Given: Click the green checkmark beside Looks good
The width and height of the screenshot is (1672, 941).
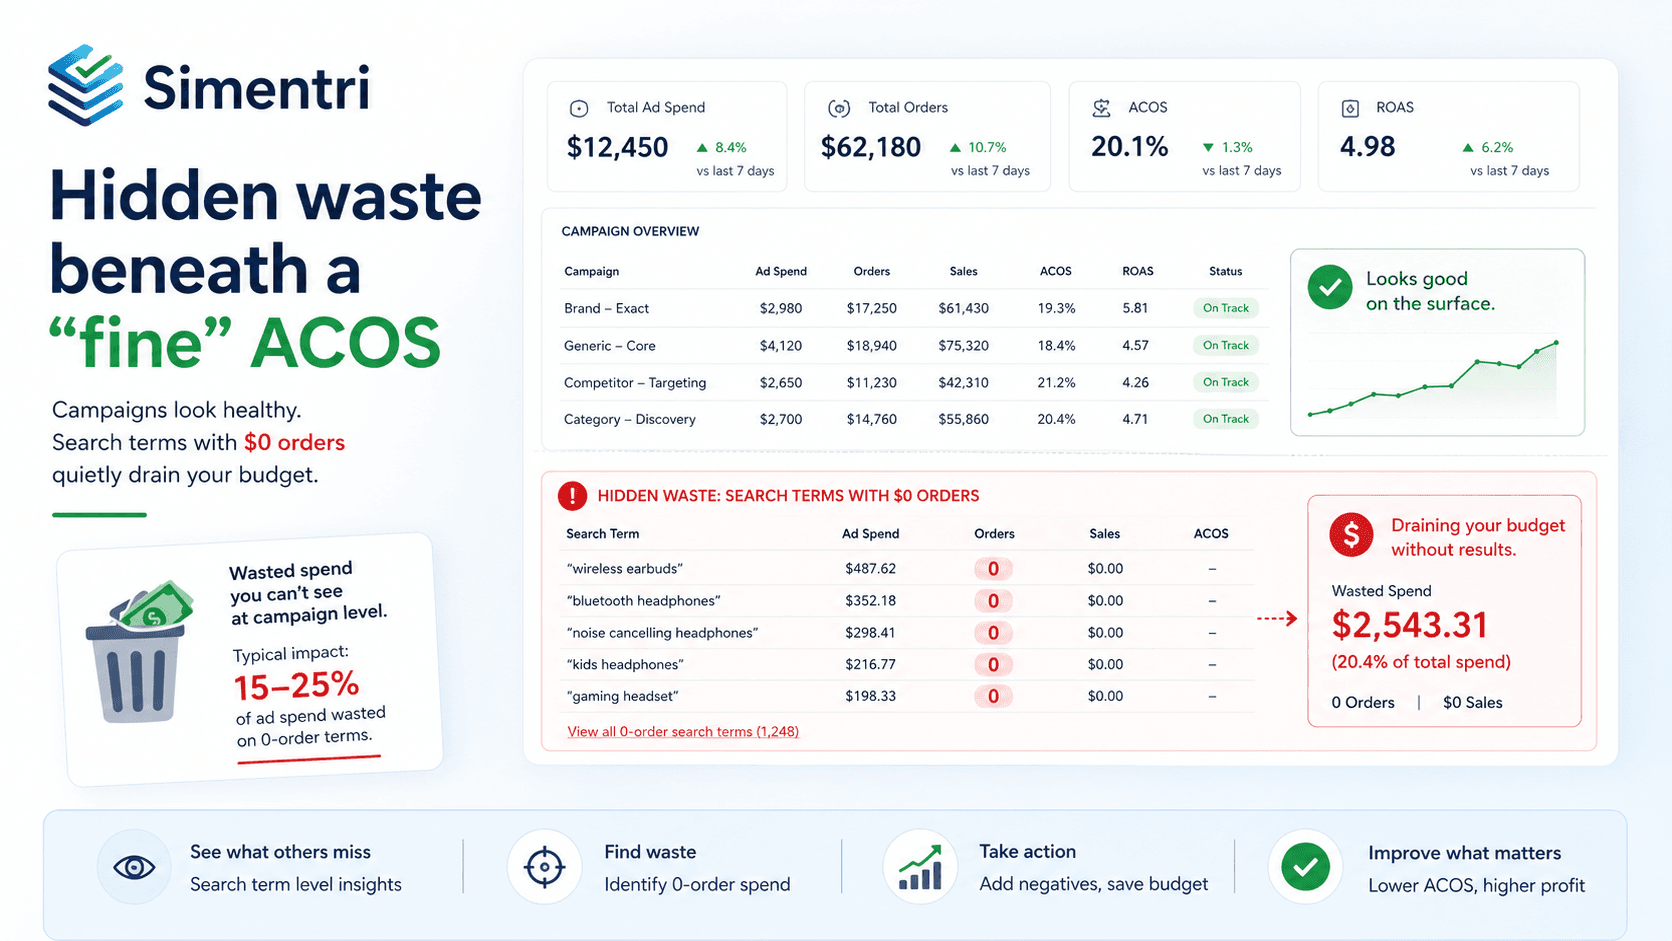Looking at the screenshot, I should pyautogui.click(x=1330, y=288).
